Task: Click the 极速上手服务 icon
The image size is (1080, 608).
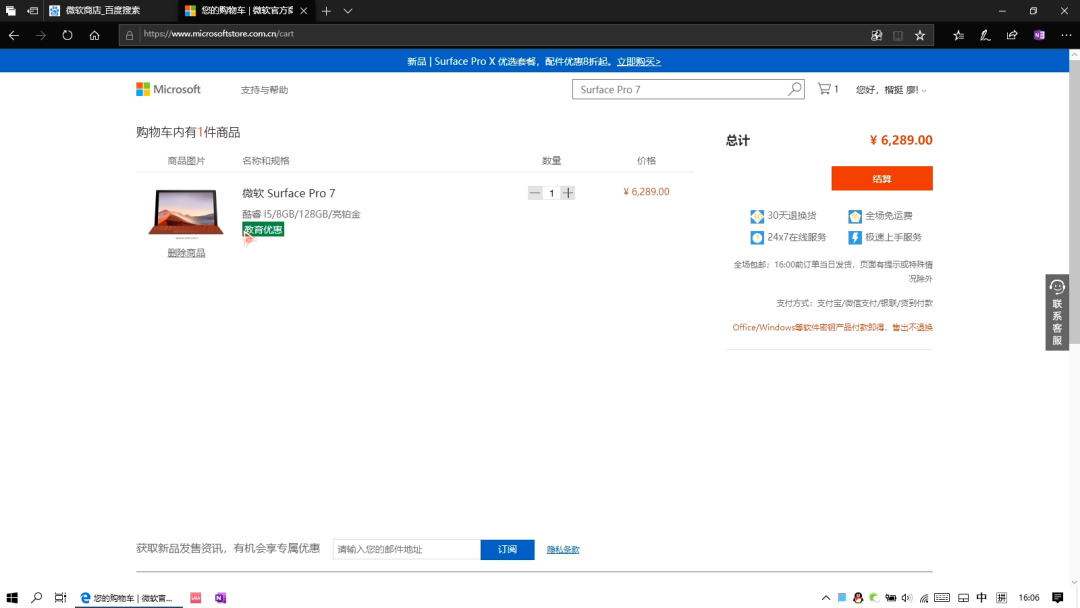Action: (x=855, y=238)
